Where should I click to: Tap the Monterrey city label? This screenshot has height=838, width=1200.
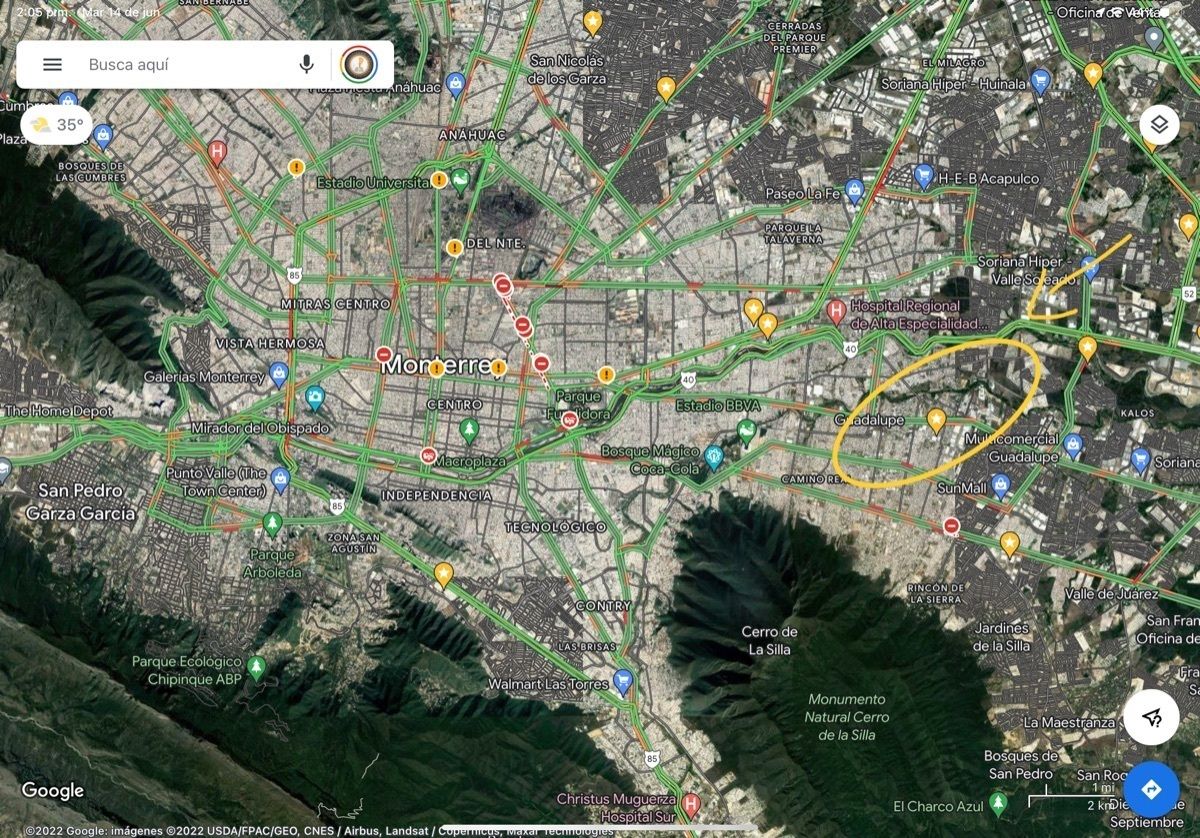point(439,366)
